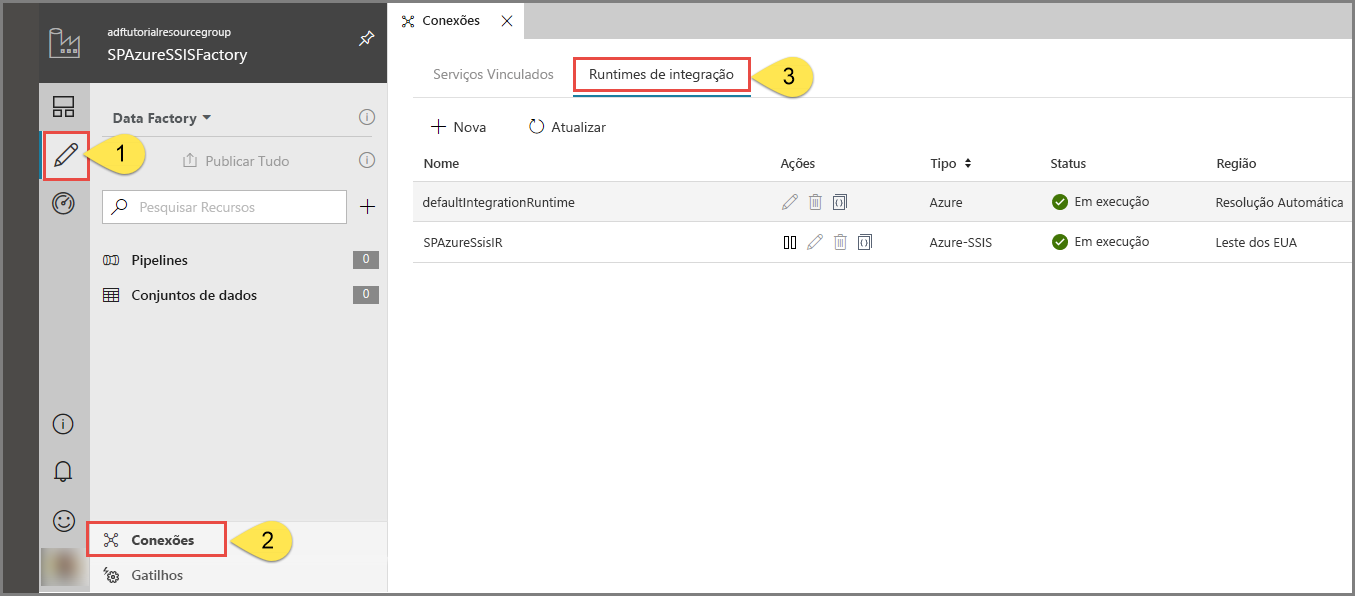Screen dimensions: 1355x596
Task: Click the Ações column header
Action: click(x=798, y=163)
